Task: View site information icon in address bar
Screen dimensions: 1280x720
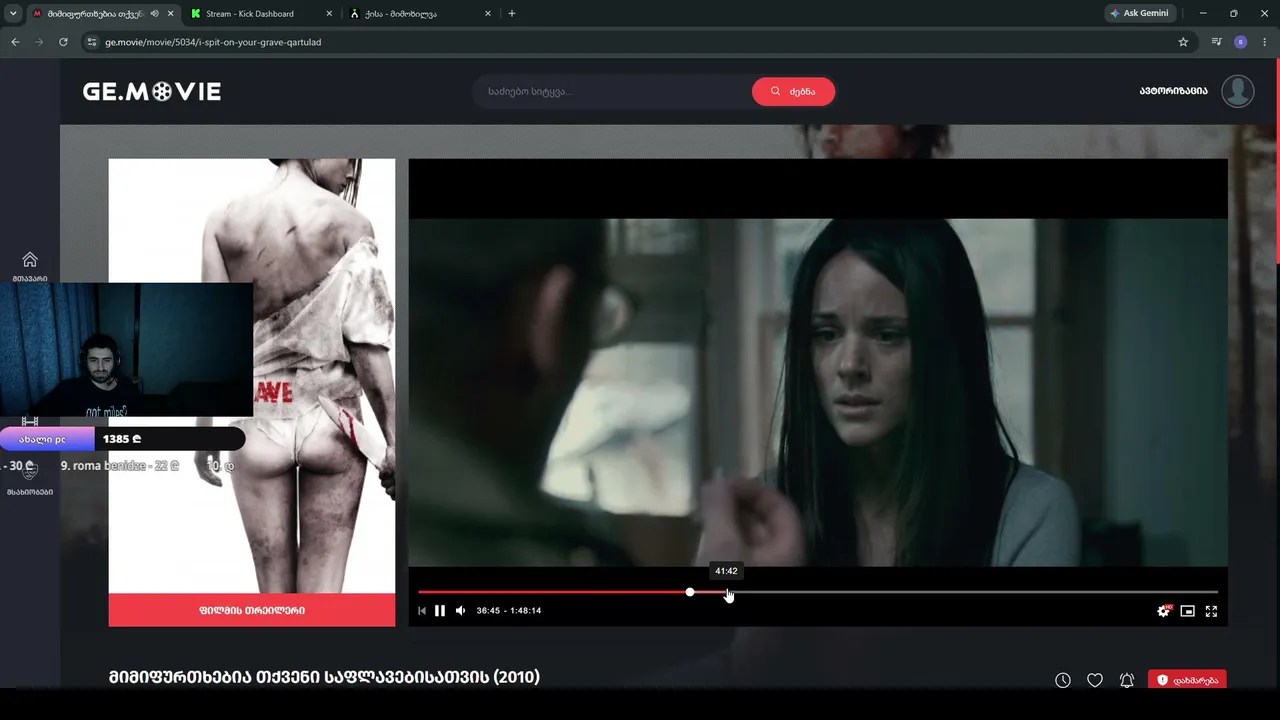Action: (92, 42)
